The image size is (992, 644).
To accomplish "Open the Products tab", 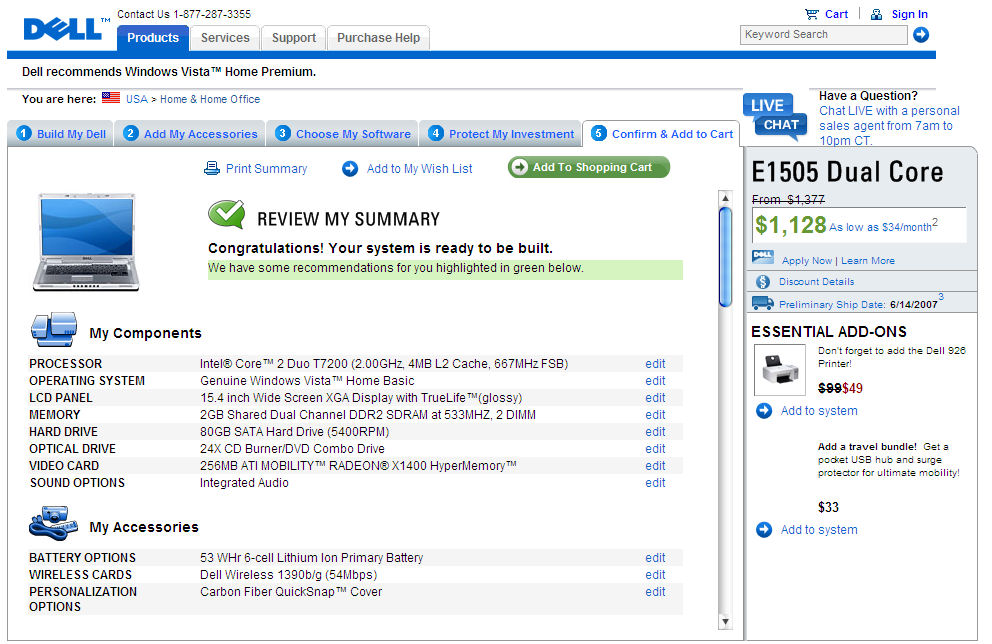I will click(x=152, y=37).
